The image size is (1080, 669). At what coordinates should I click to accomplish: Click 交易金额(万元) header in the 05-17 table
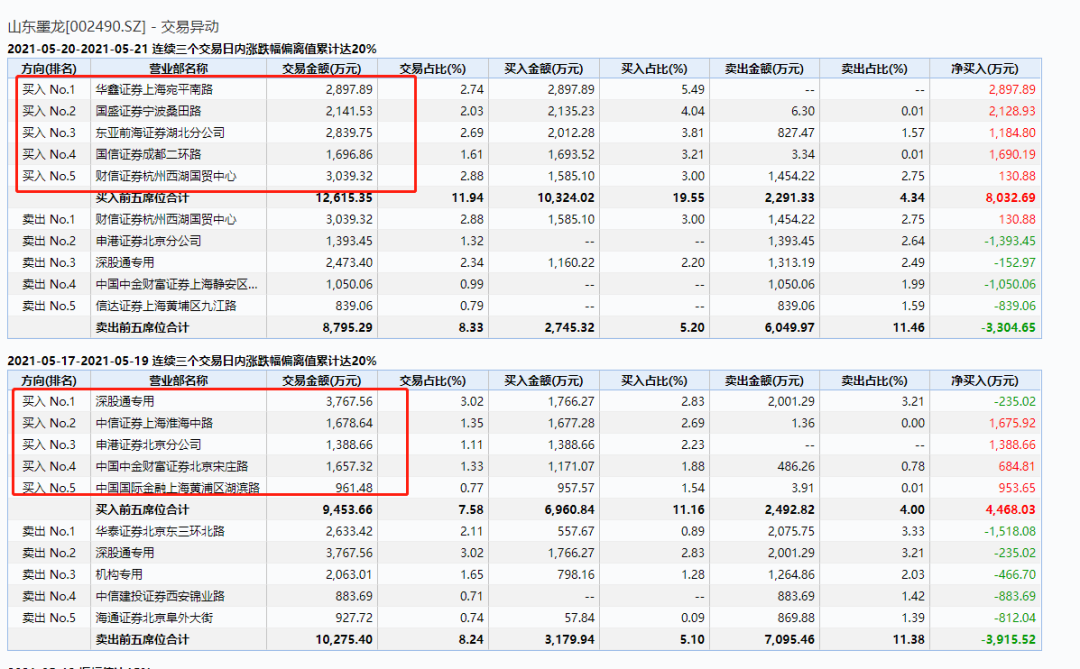pos(322,381)
